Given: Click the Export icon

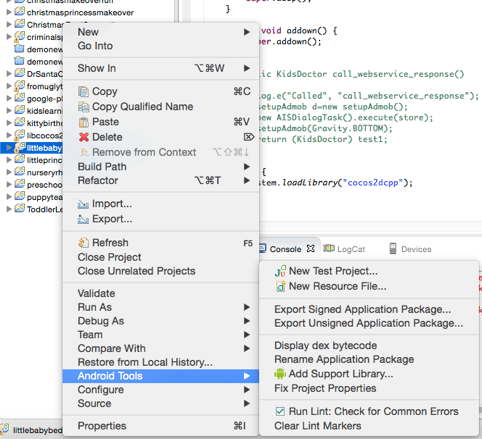Looking at the screenshot, I should (83, 219).
